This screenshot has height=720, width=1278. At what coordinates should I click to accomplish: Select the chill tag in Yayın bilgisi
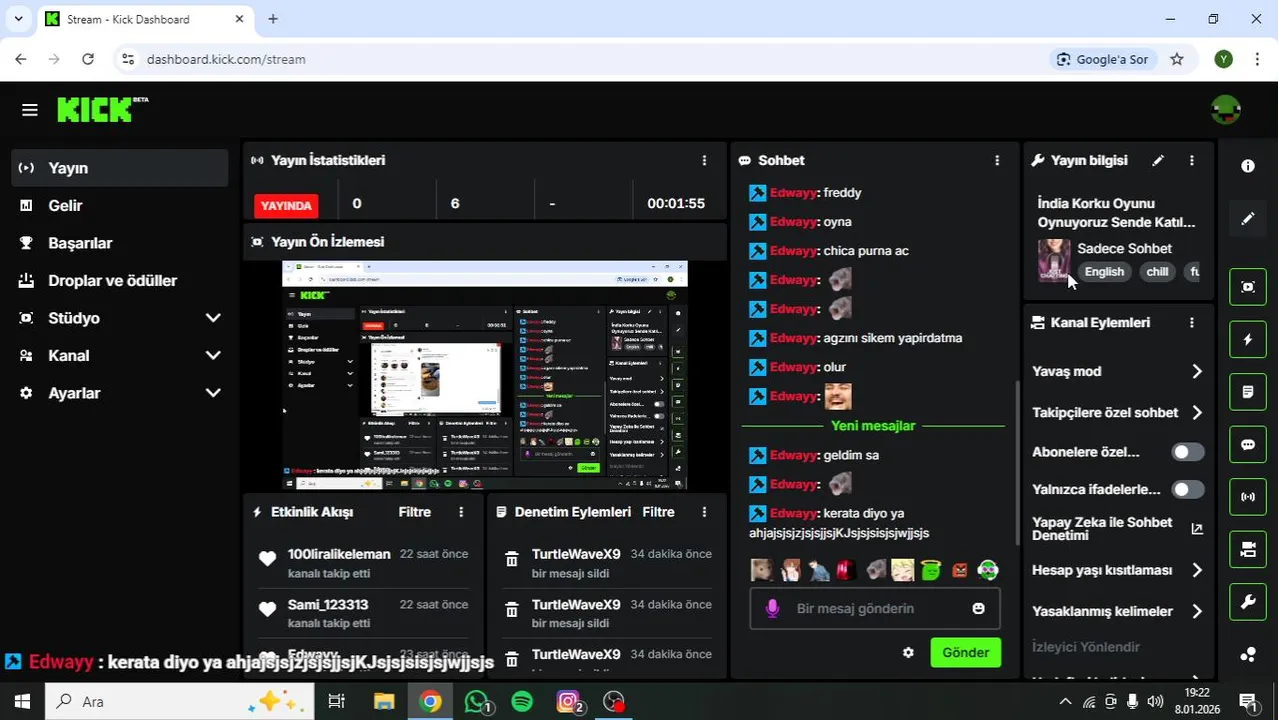1157,272
